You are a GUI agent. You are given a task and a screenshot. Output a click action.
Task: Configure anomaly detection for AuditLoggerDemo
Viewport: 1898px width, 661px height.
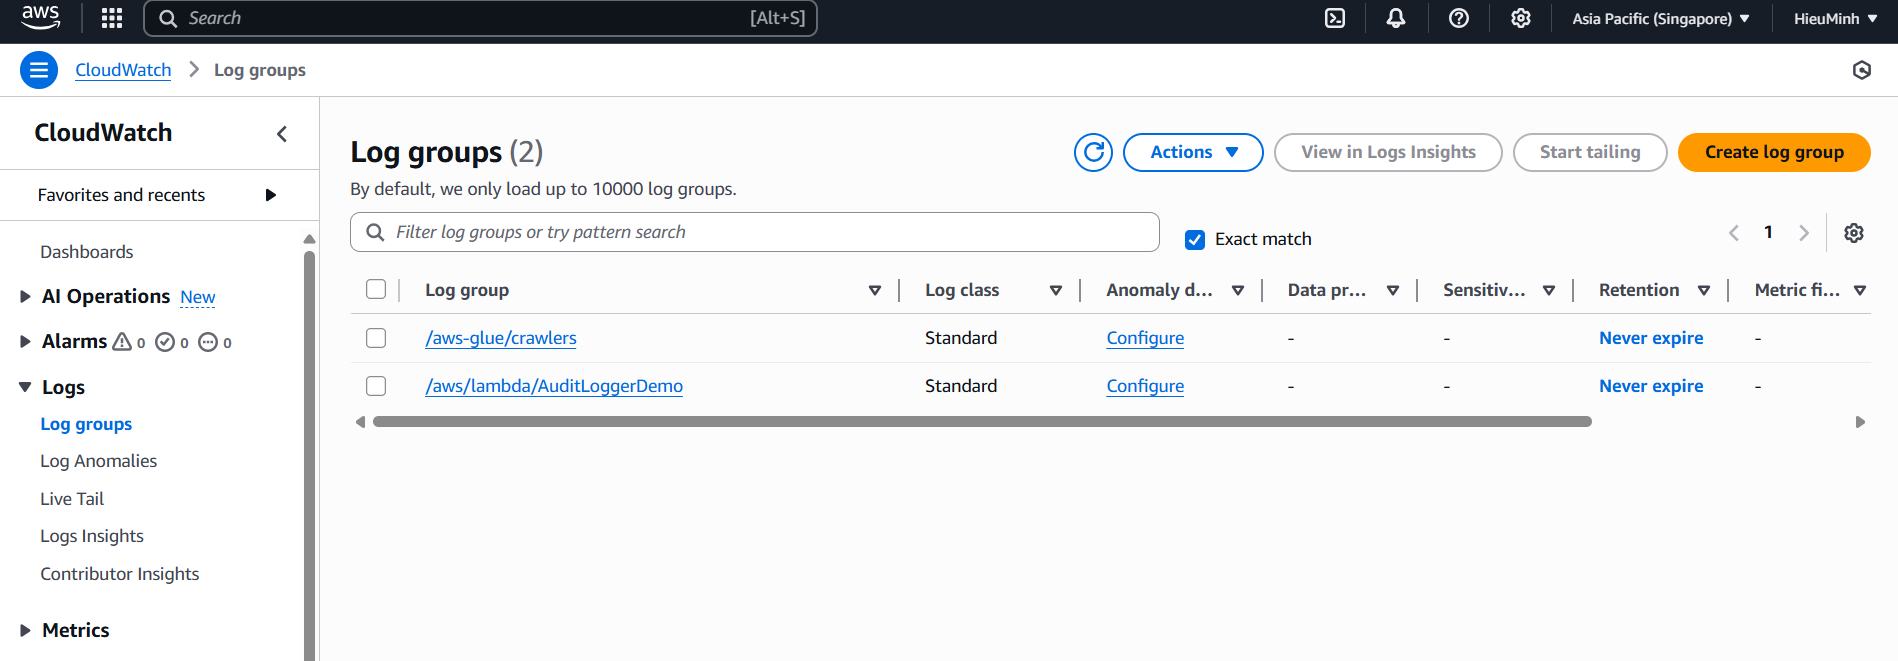click(x=1145, y=386)
